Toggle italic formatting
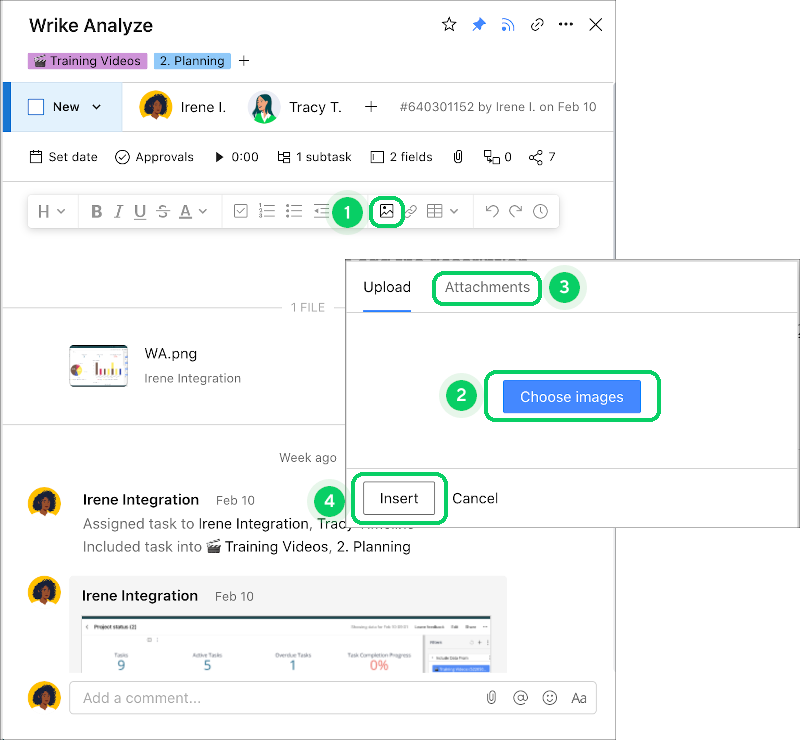Viewport: 800px width, 740px height. tap(118, 211)
